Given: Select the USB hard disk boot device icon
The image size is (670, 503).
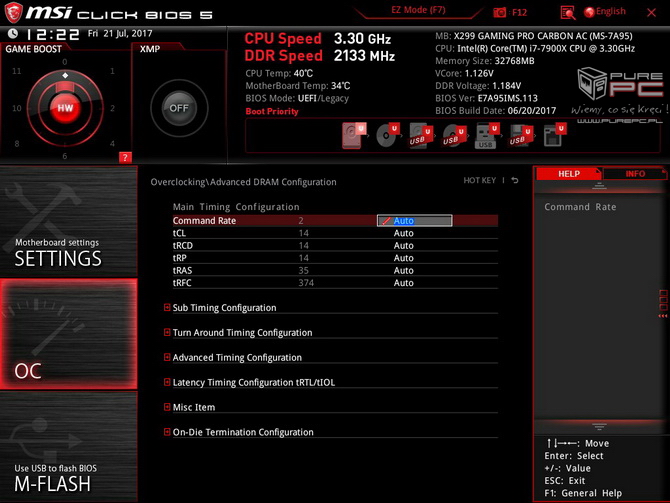Looking at the screenshot, I should click(x=421, y=136).
